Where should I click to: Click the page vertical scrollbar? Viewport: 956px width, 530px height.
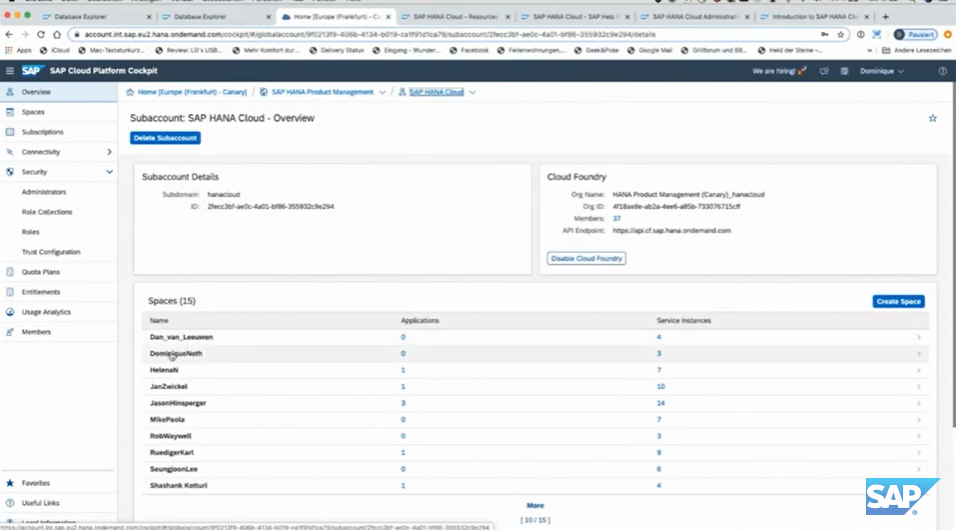[952, 256]
